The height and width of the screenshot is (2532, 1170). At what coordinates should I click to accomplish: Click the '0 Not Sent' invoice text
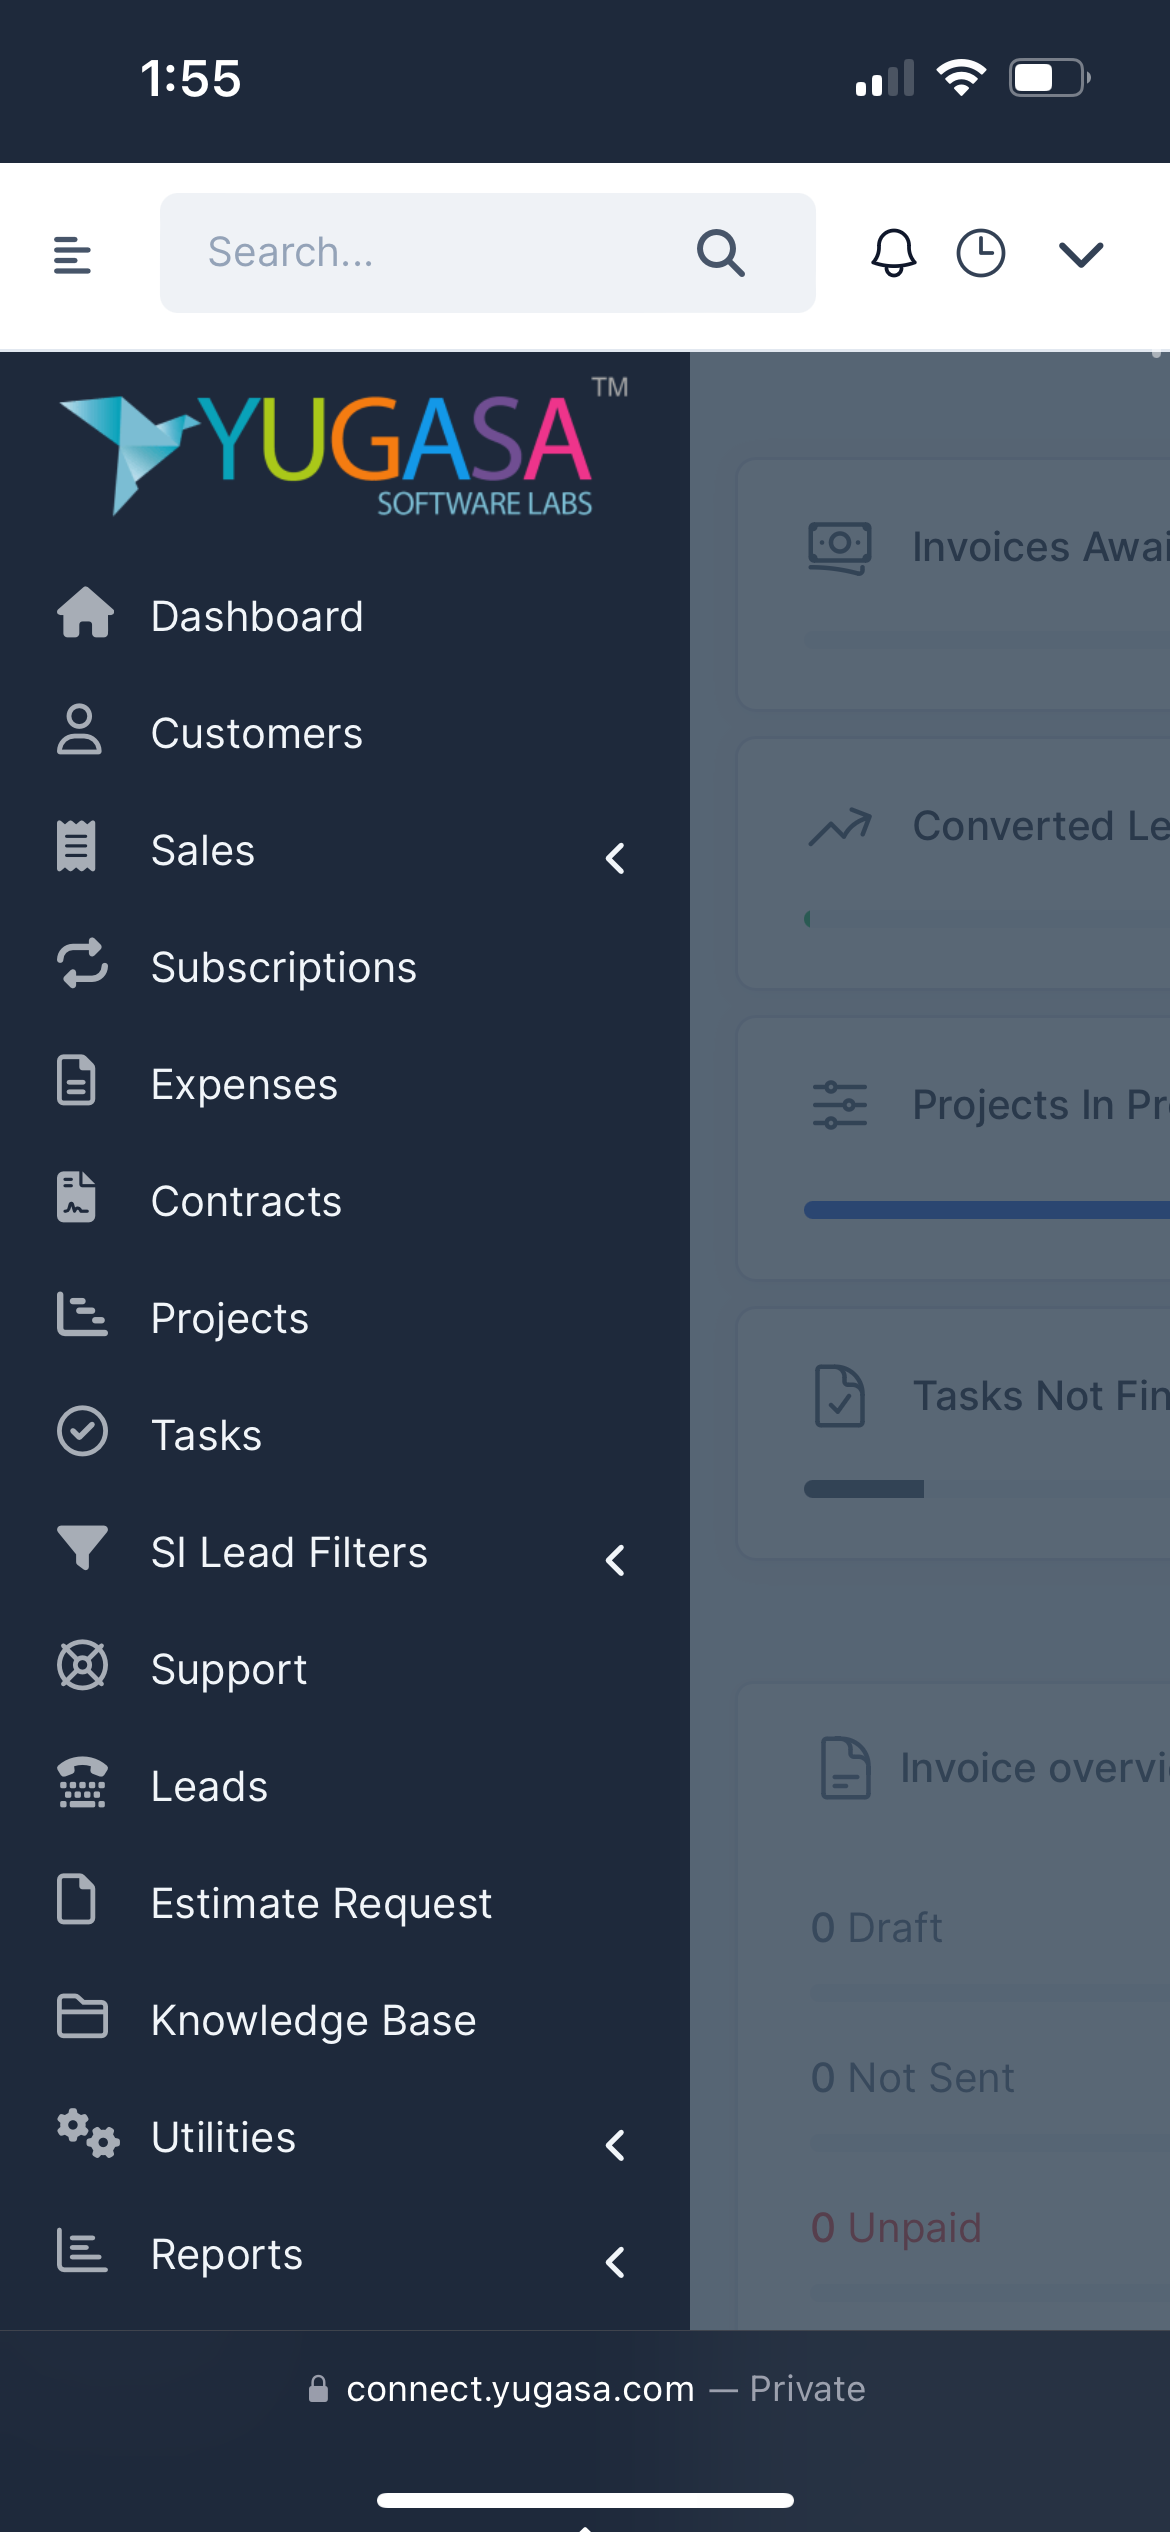(913, 2077)
